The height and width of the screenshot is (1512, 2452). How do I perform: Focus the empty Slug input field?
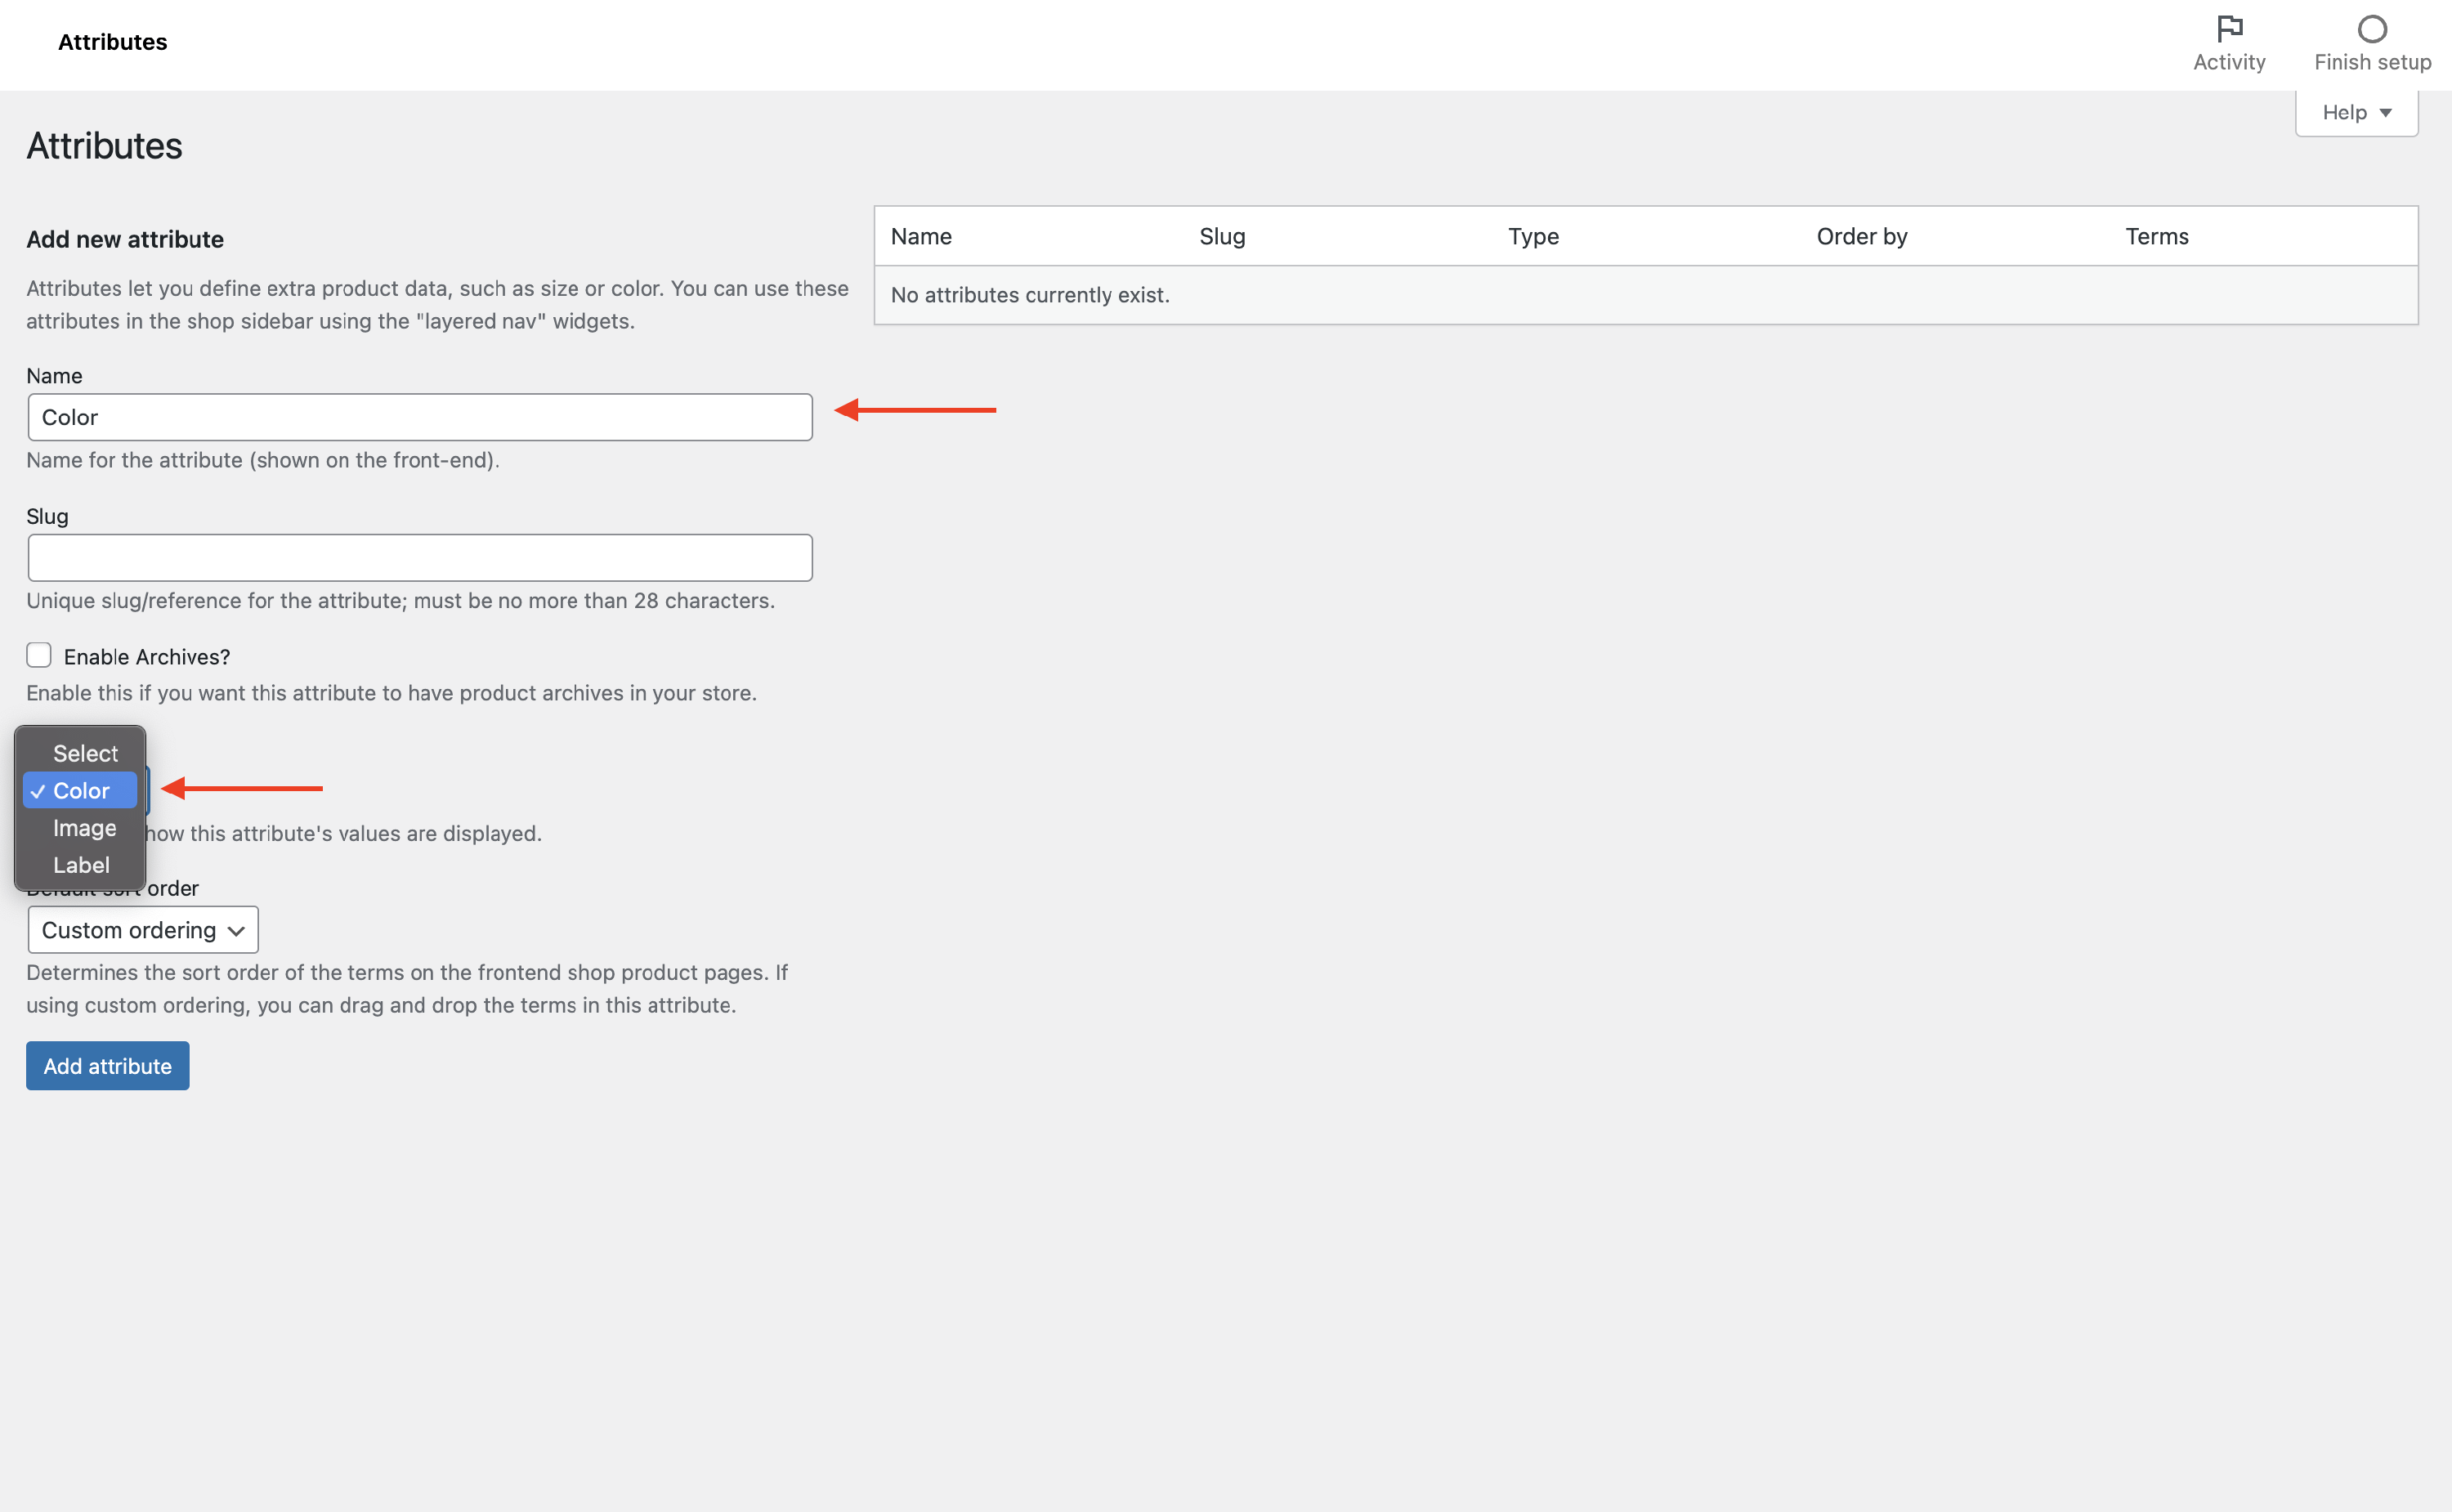[420, 557]
